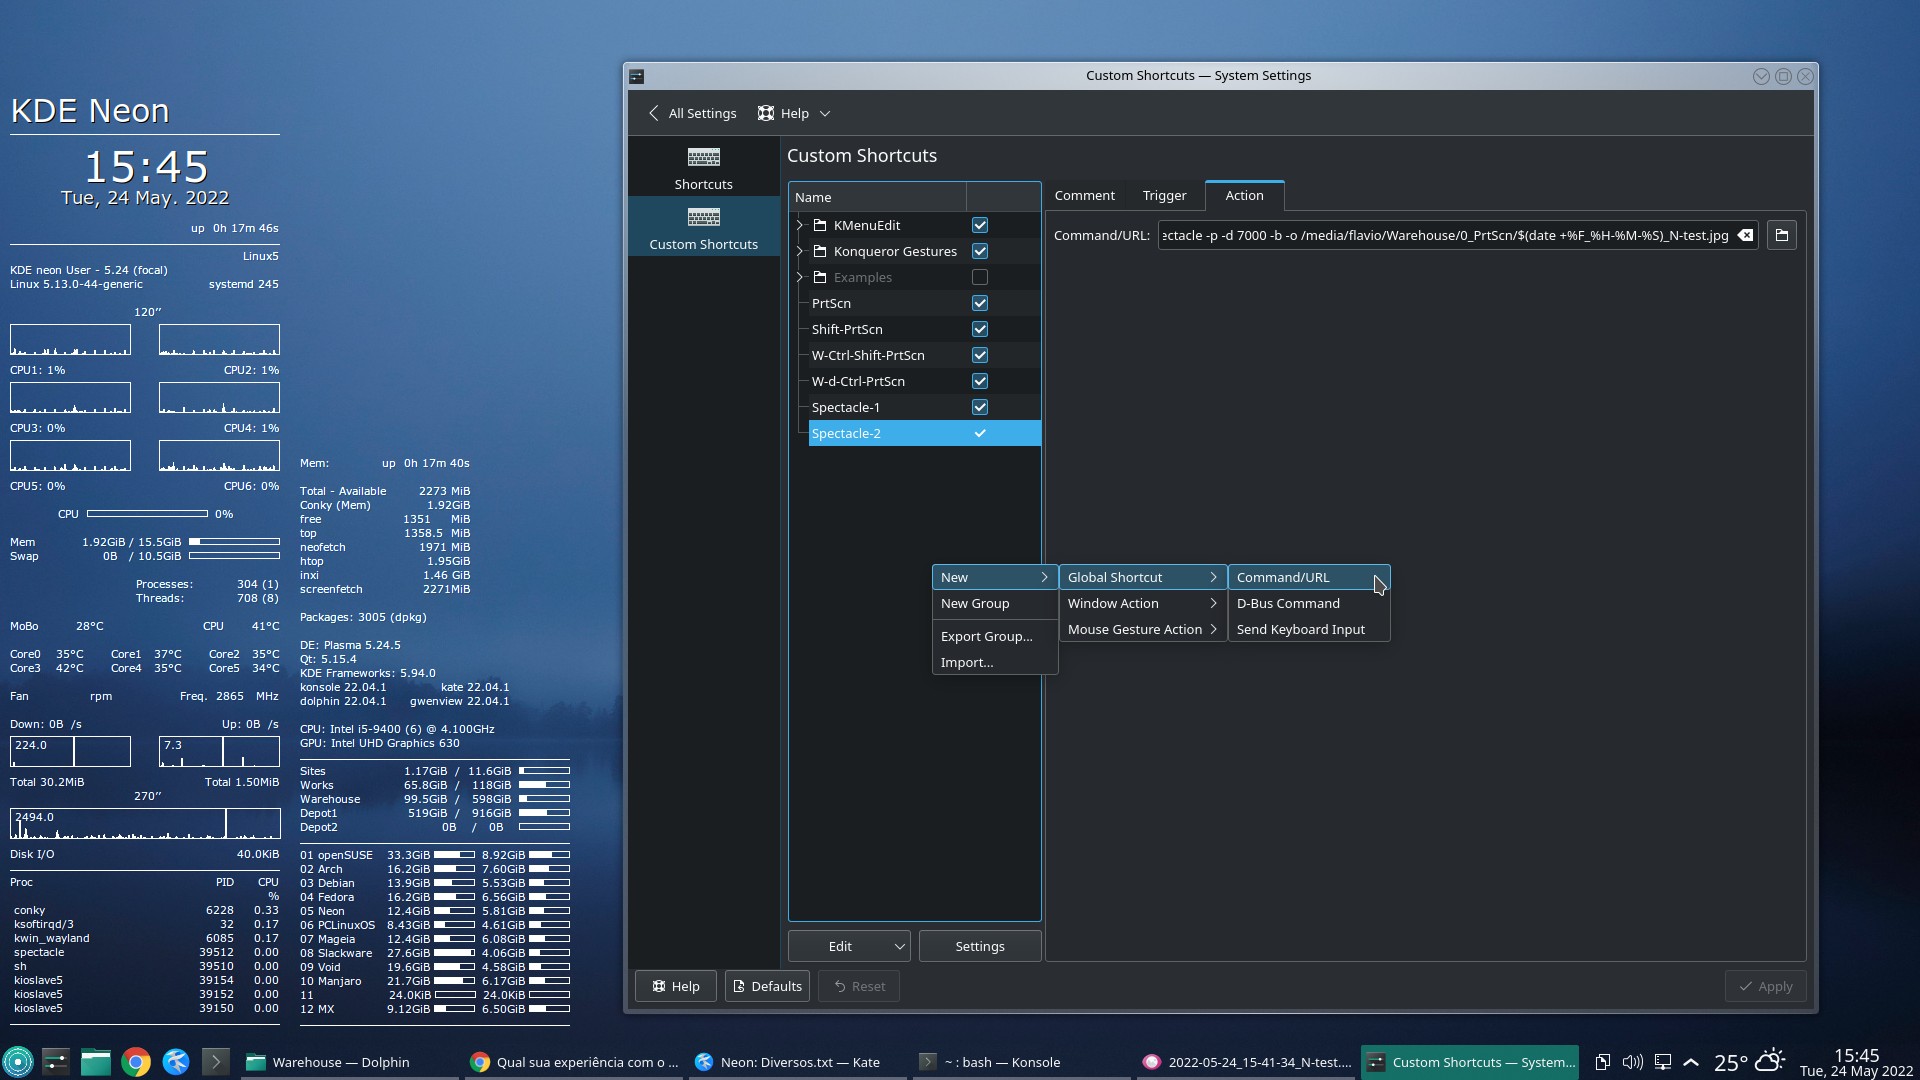Launch System Settings from the panel
The image size is (1920, 1080).
(x=56, y=1062)
